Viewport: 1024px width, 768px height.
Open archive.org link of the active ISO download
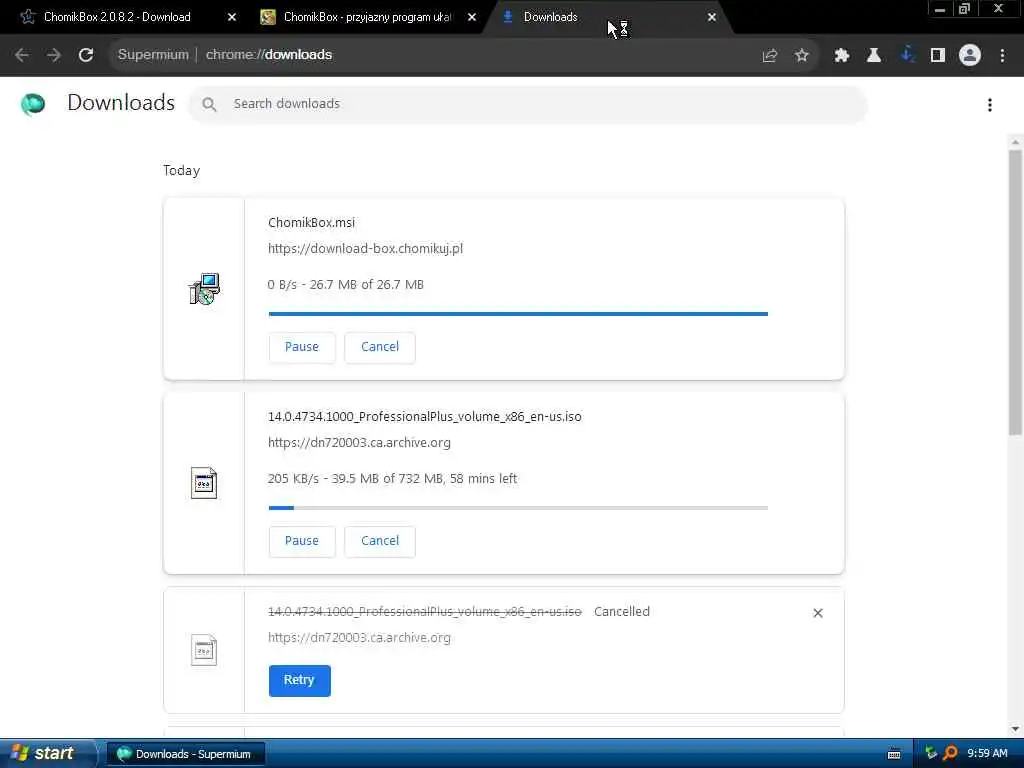click(359, 443)
